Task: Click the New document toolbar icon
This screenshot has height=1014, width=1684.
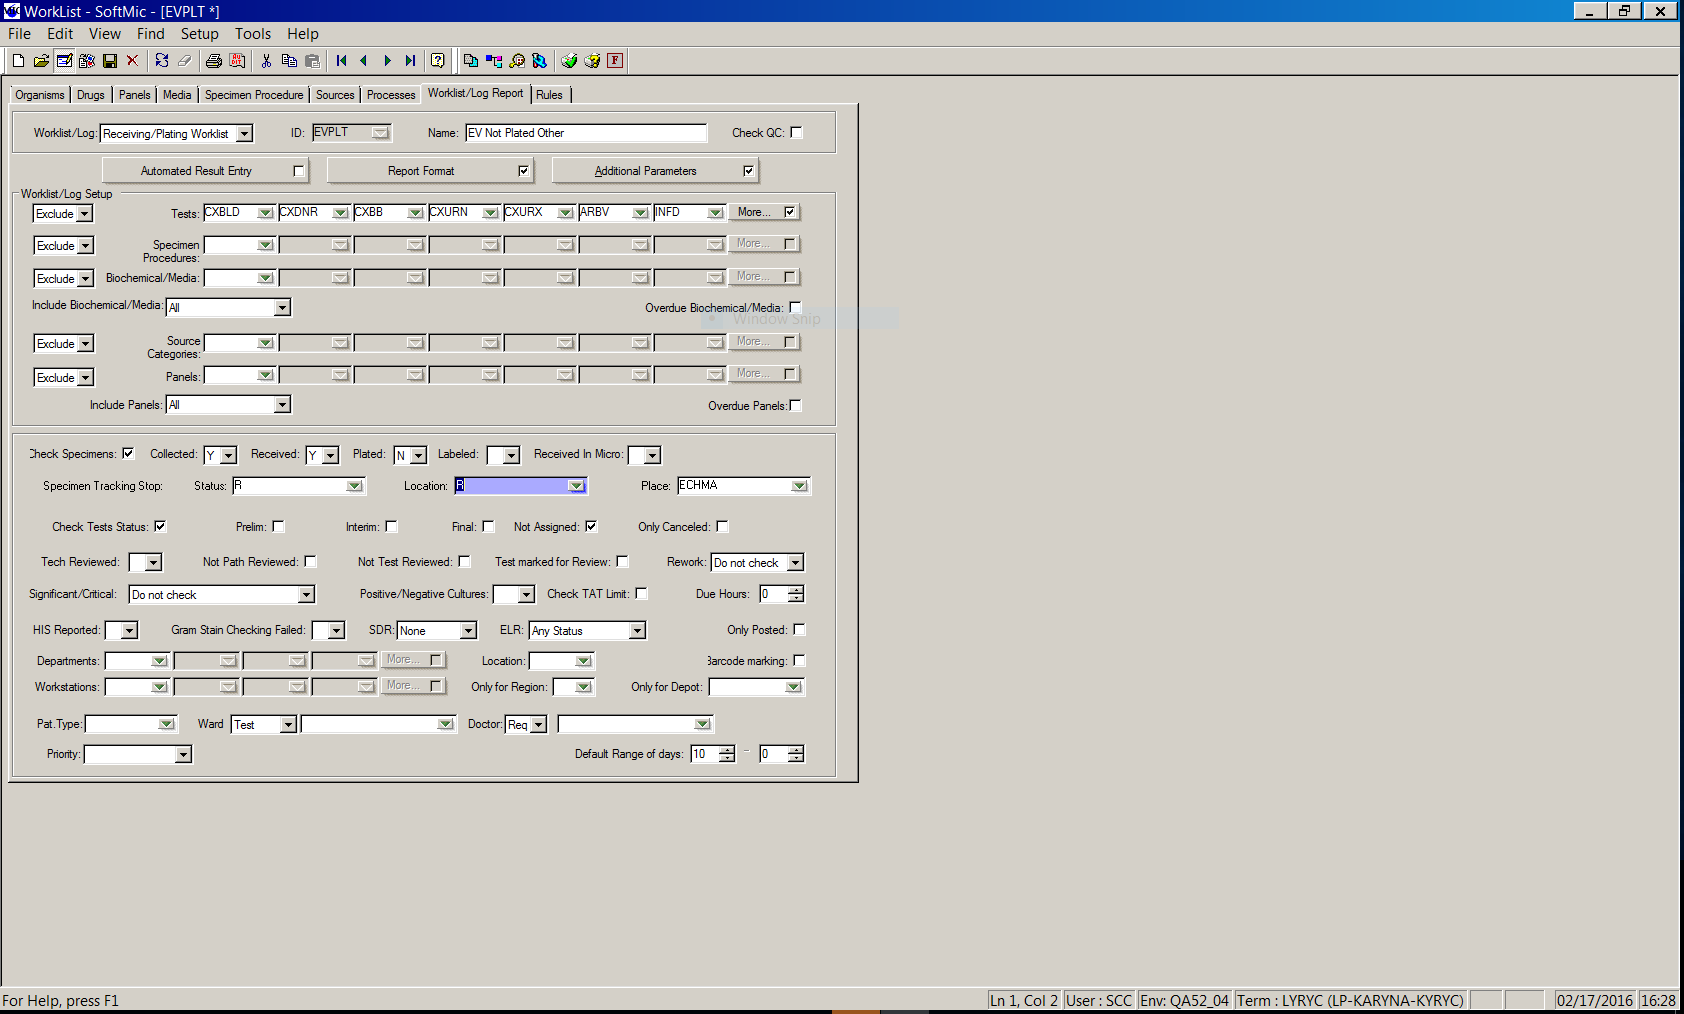Action: coord(18,61)
